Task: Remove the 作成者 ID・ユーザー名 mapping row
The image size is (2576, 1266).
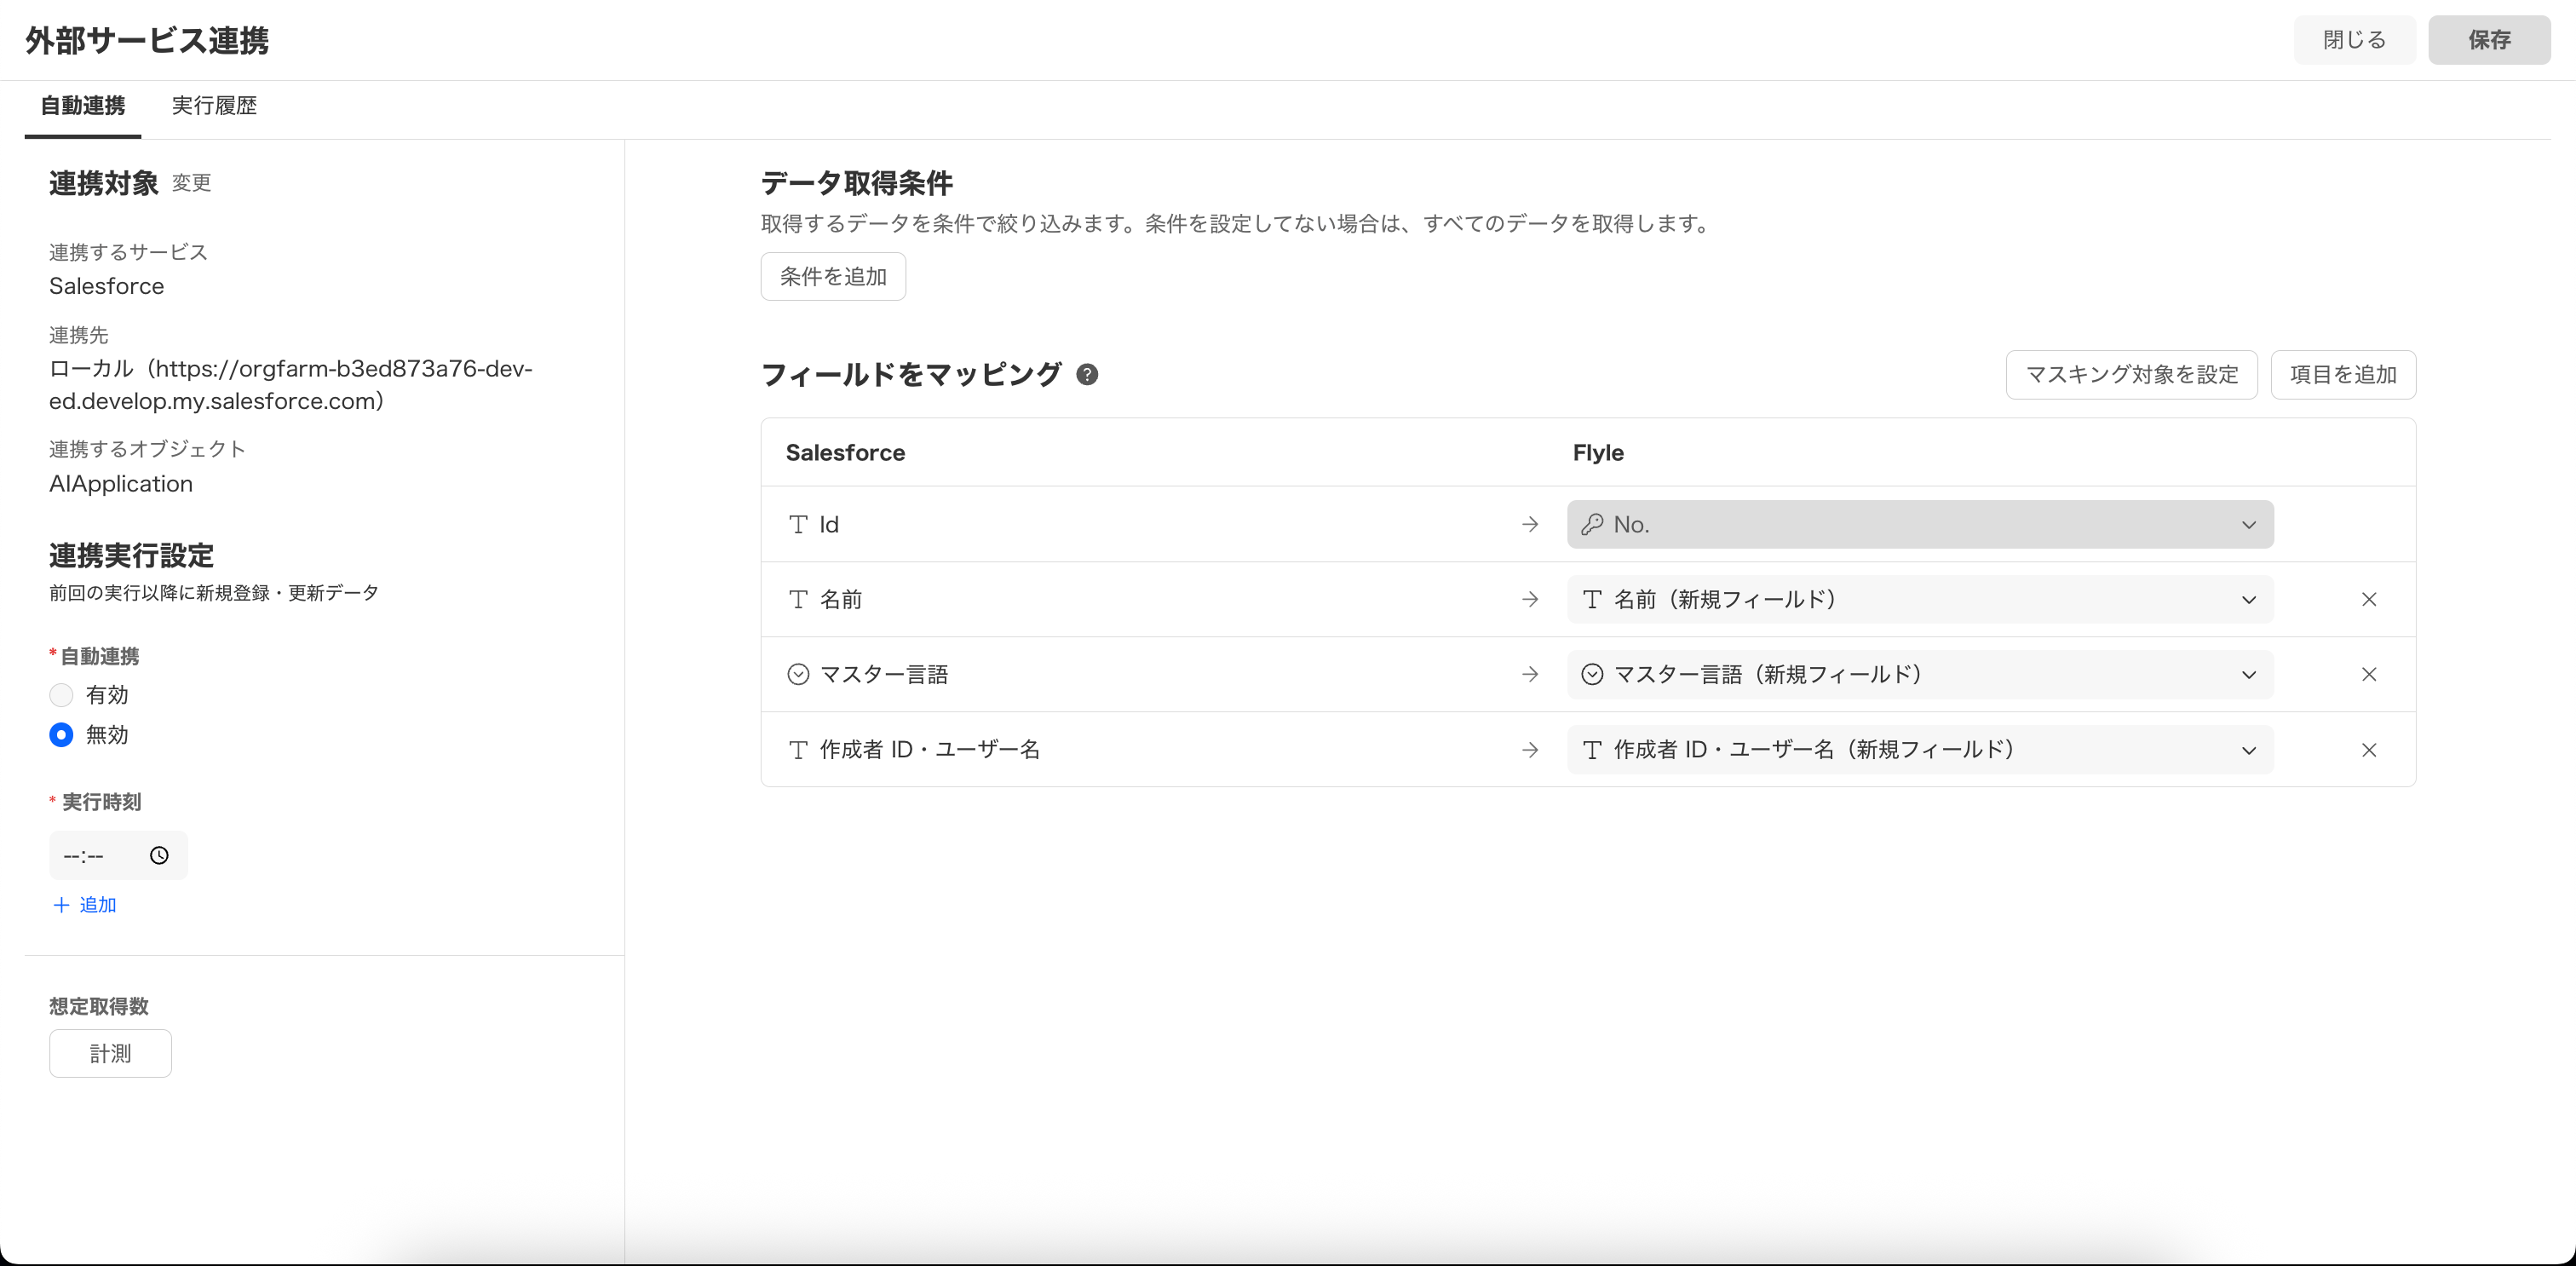Action: tap(2368, 750)
